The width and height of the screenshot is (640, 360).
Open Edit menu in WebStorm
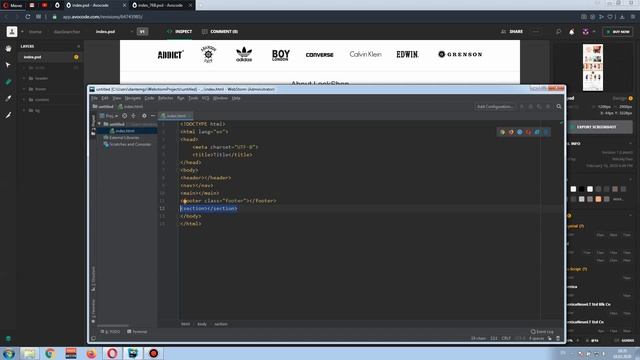pyautogui.click(x=105, y=98)
